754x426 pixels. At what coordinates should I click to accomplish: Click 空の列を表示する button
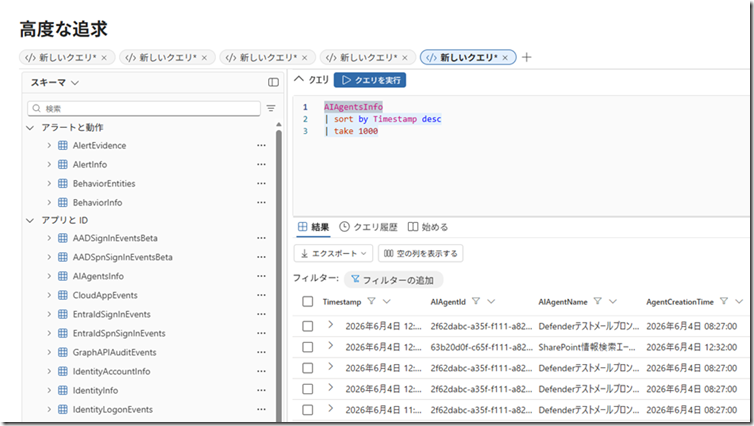pos(421,253)
